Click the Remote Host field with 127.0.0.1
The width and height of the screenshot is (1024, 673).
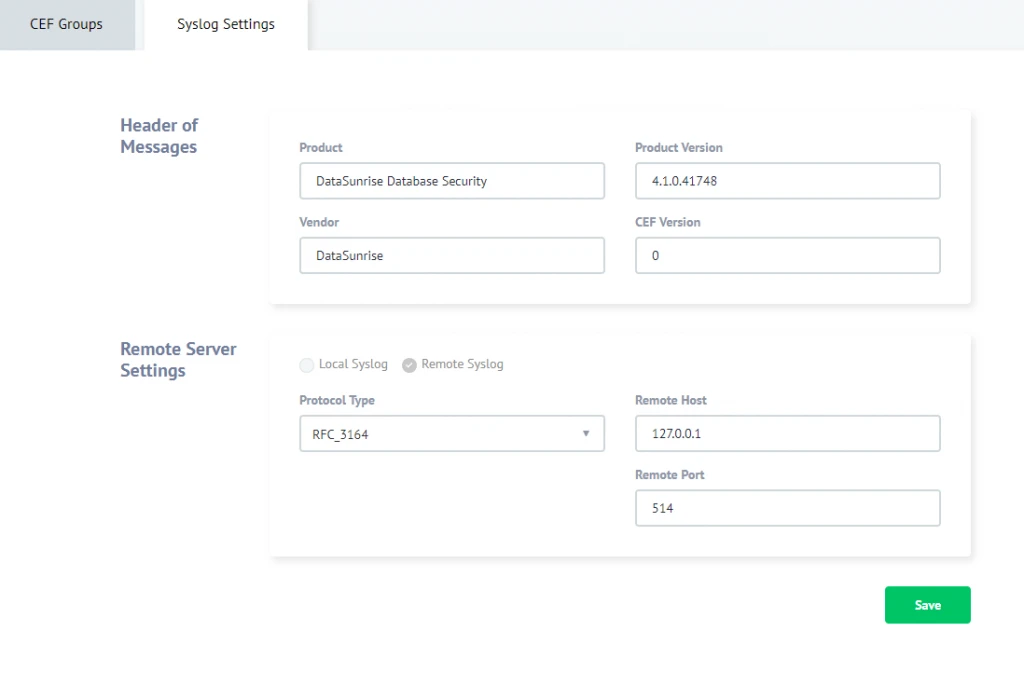pyautogui.click(x=787, y=434)
